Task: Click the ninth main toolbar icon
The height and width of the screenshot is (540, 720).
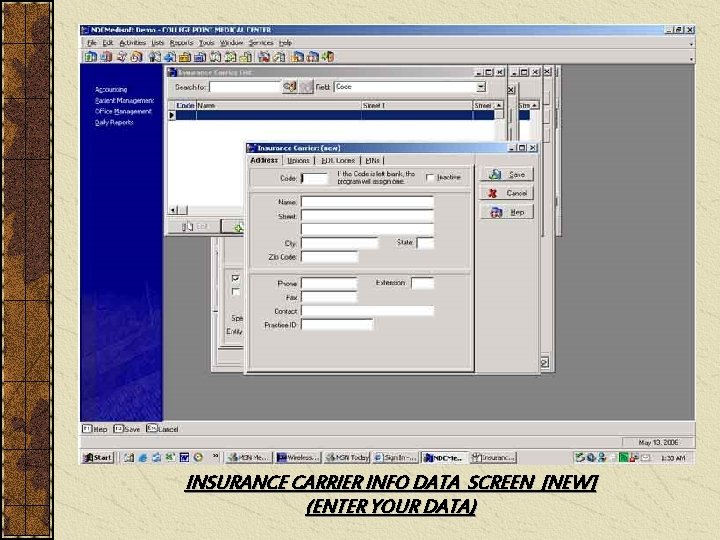Action: (x=215, y=56)
